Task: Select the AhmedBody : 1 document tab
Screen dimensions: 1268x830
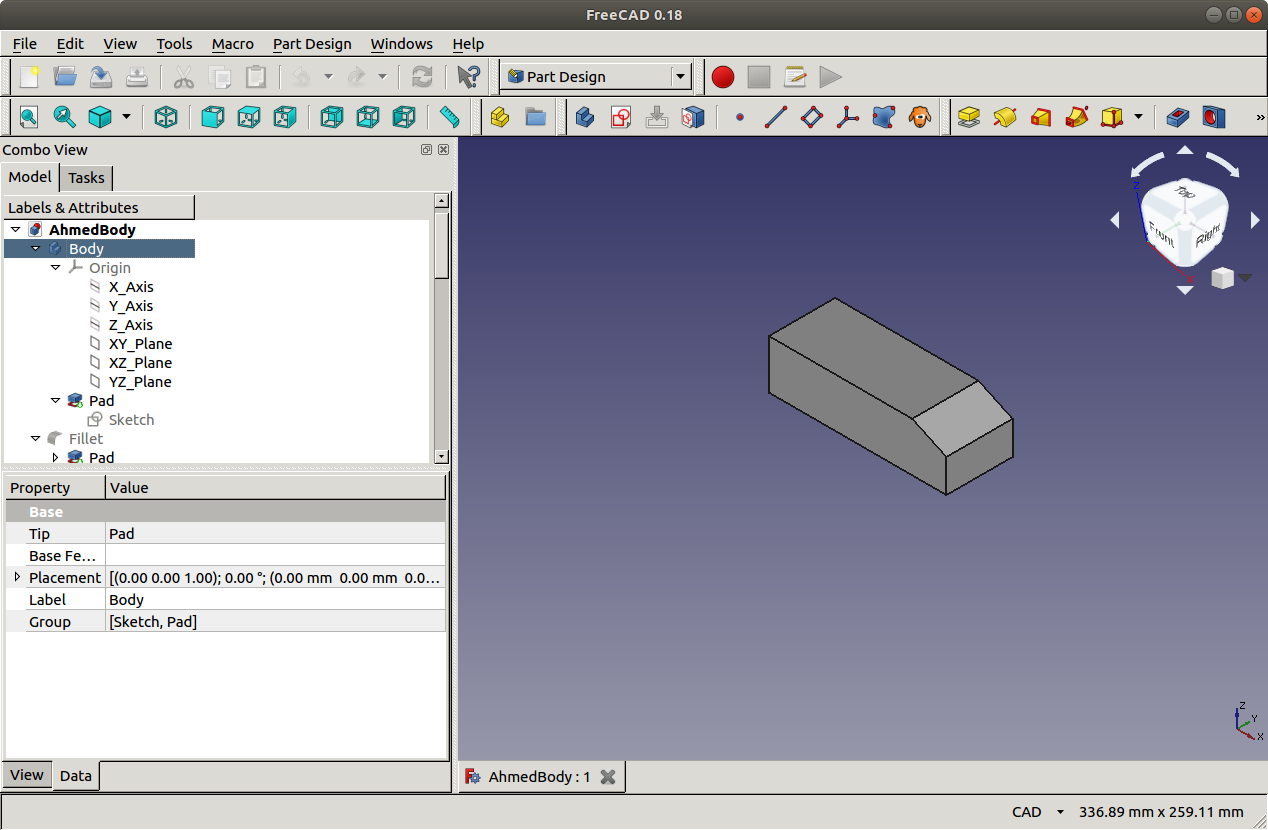Action: pyautogui.click(x=539, y=777)
